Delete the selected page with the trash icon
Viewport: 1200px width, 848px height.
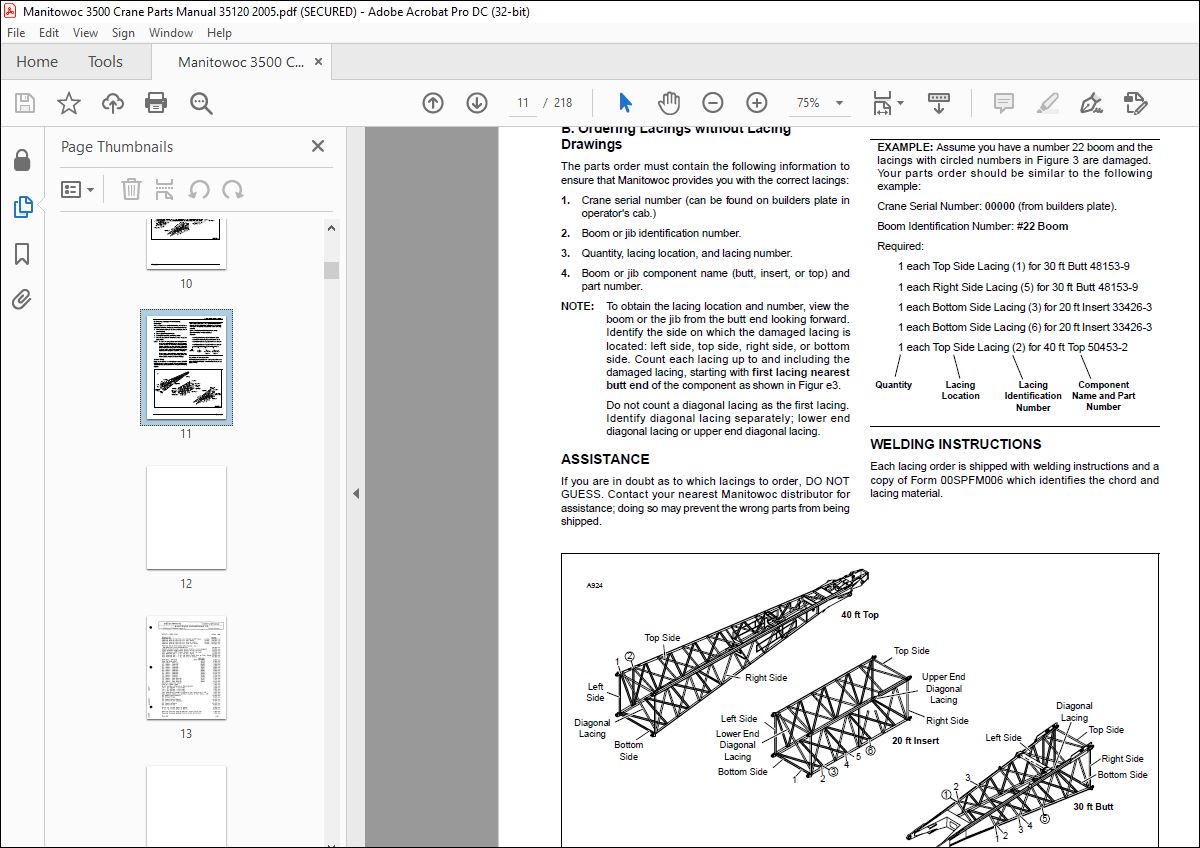click(131, 189)
